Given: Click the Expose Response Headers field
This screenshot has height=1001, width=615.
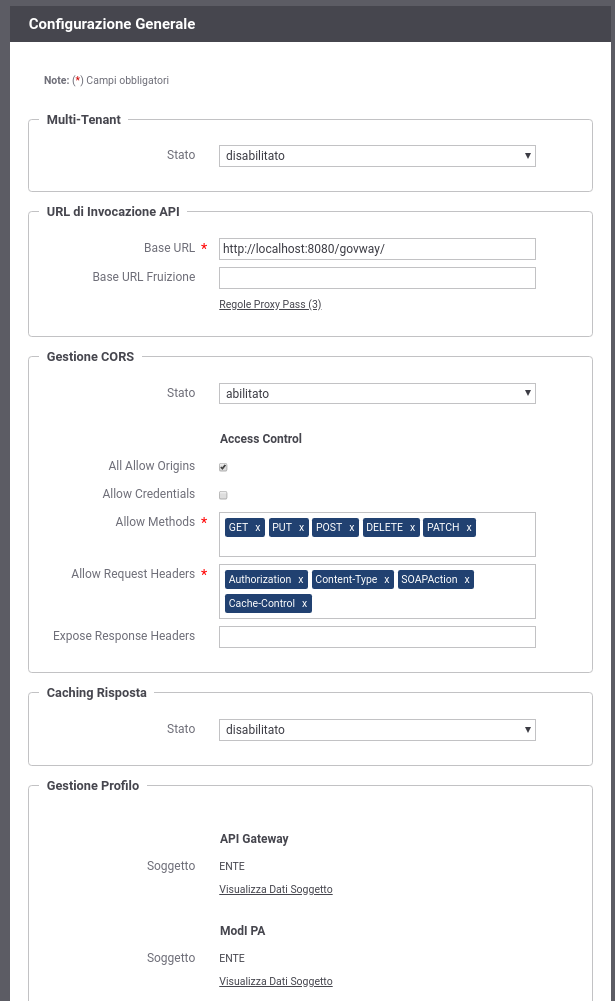Looking at the screenshot, I should [377, 636].
